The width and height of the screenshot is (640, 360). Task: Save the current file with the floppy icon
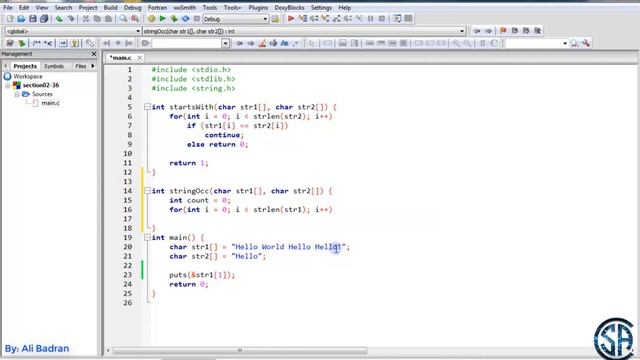(x=33, y=19)
